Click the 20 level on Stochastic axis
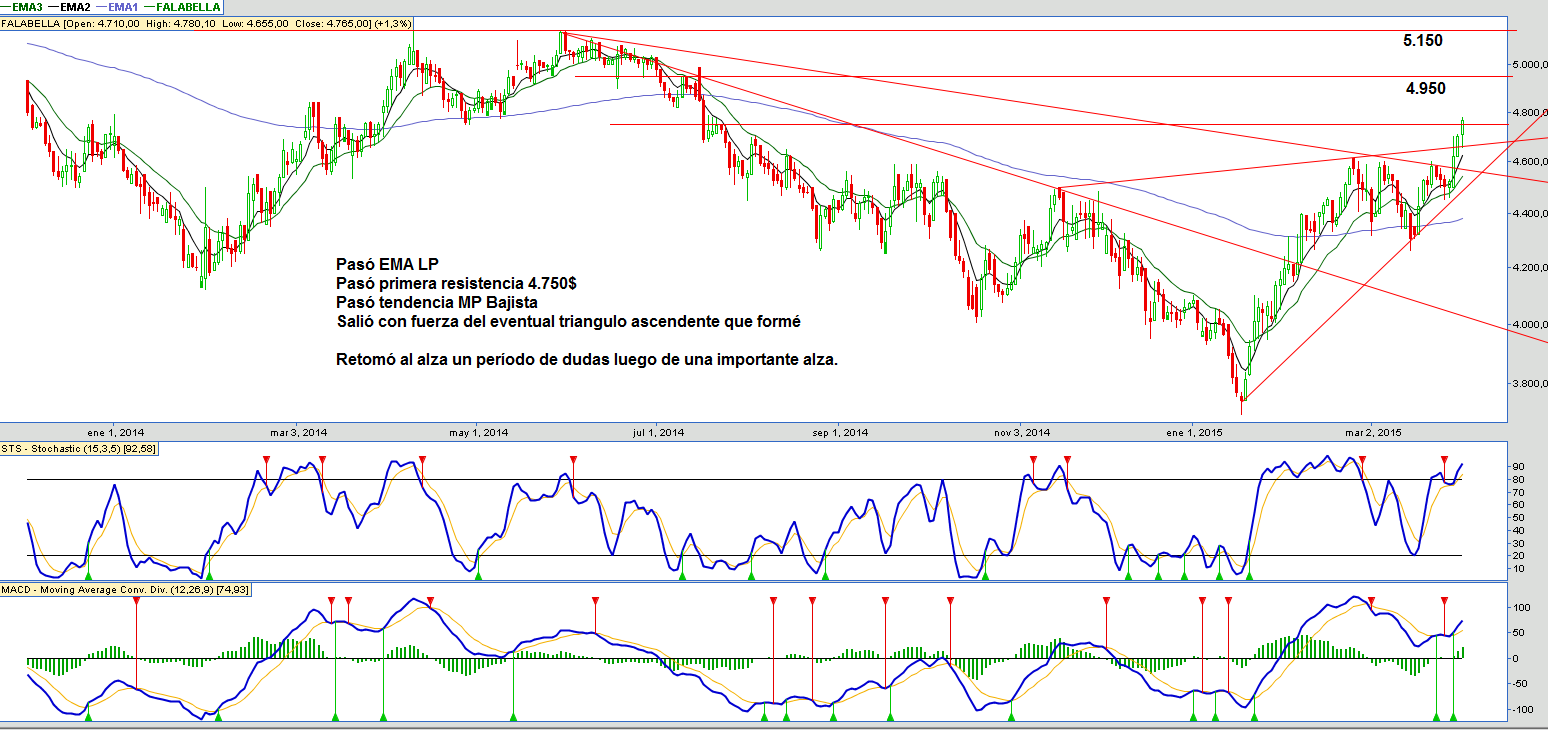The image size is (1548, 730). point(1518,556)
